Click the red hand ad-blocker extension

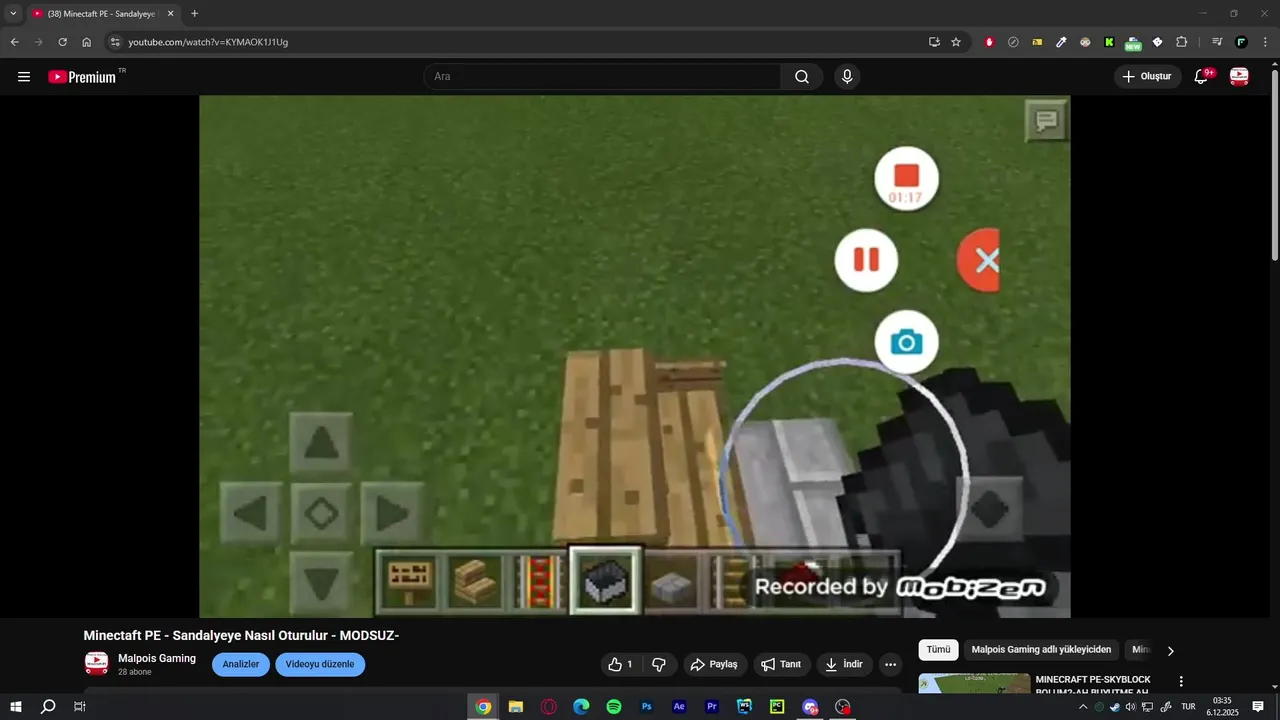coord(989,42)
